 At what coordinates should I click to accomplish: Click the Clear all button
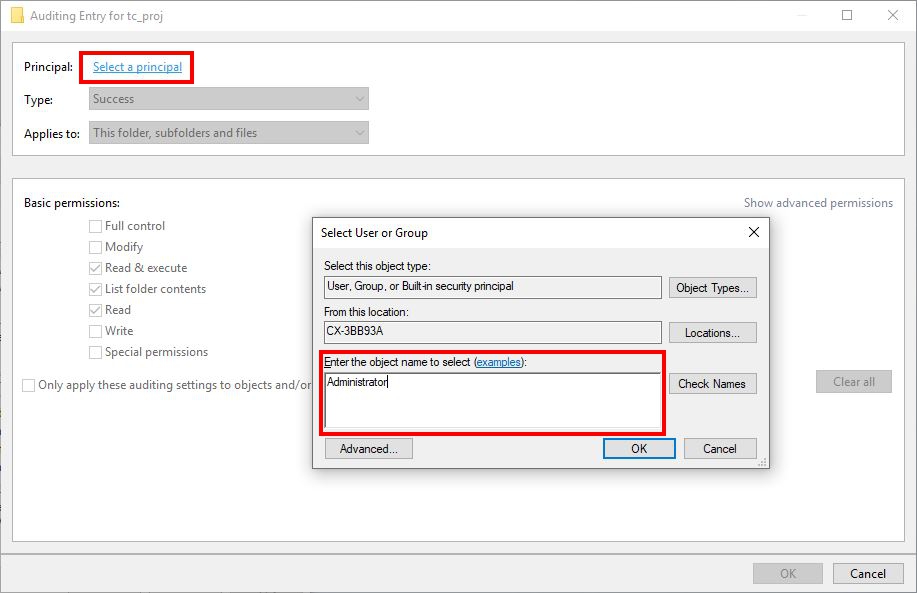854,382
